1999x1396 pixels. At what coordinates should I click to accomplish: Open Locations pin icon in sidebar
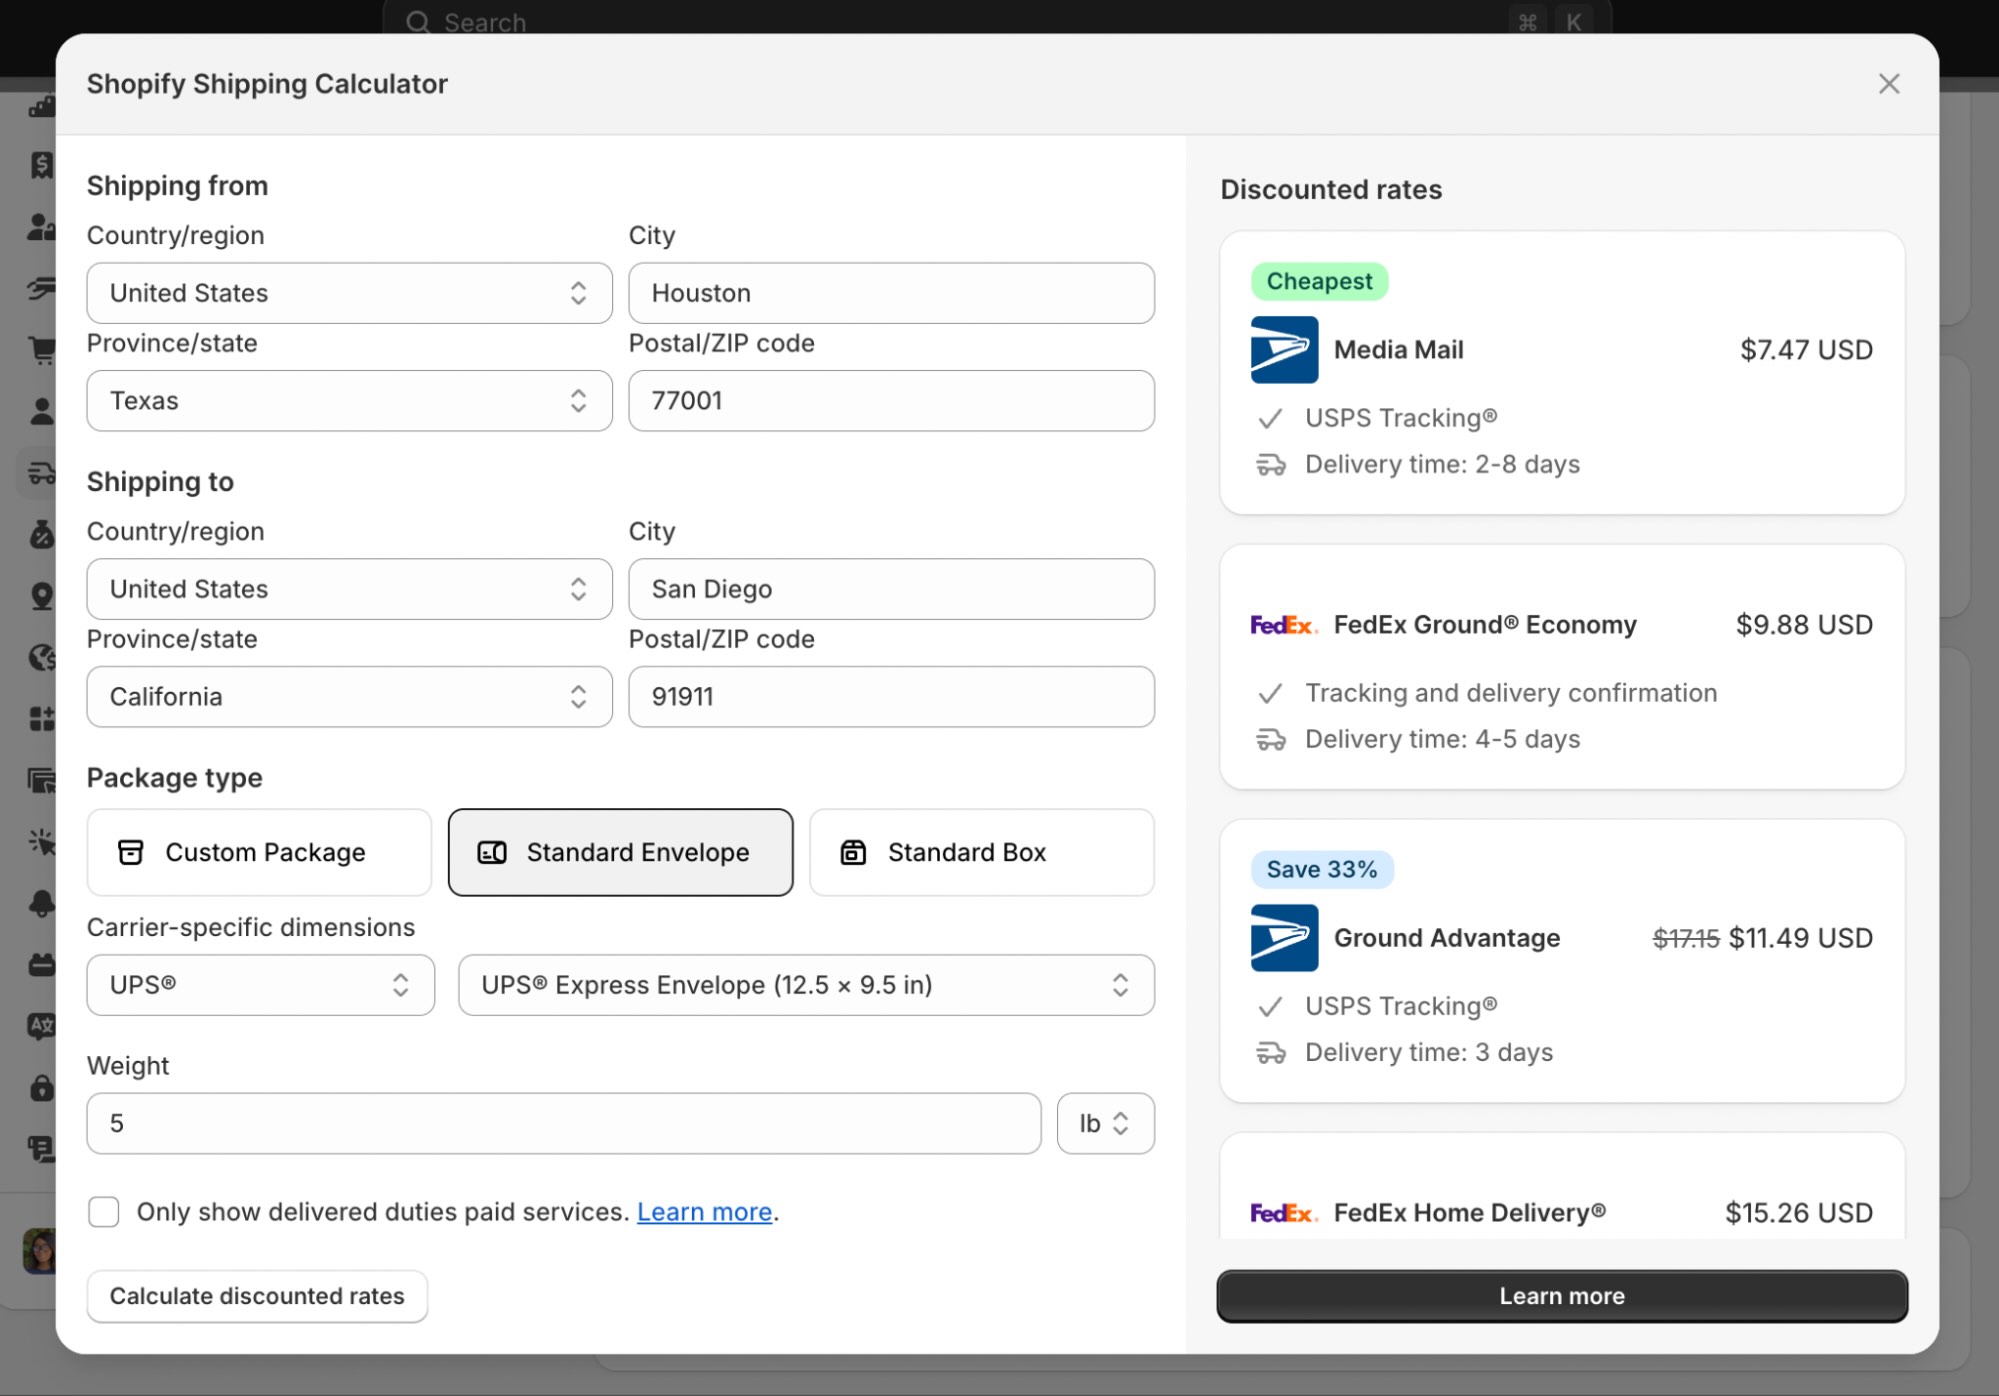pyautogui.click(x=42, y=596)
